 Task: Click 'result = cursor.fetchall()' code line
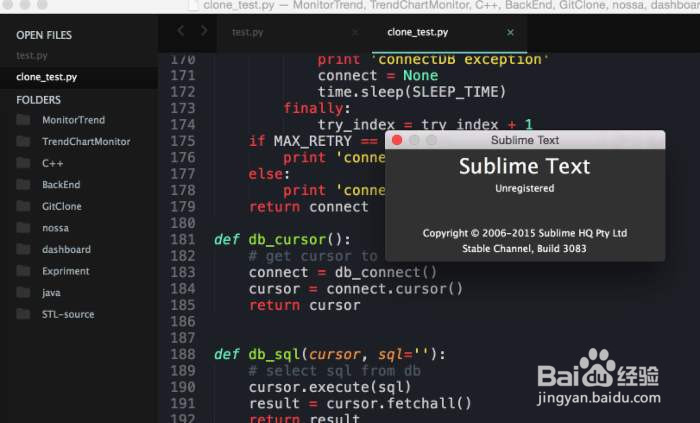[x=360, y=403]
